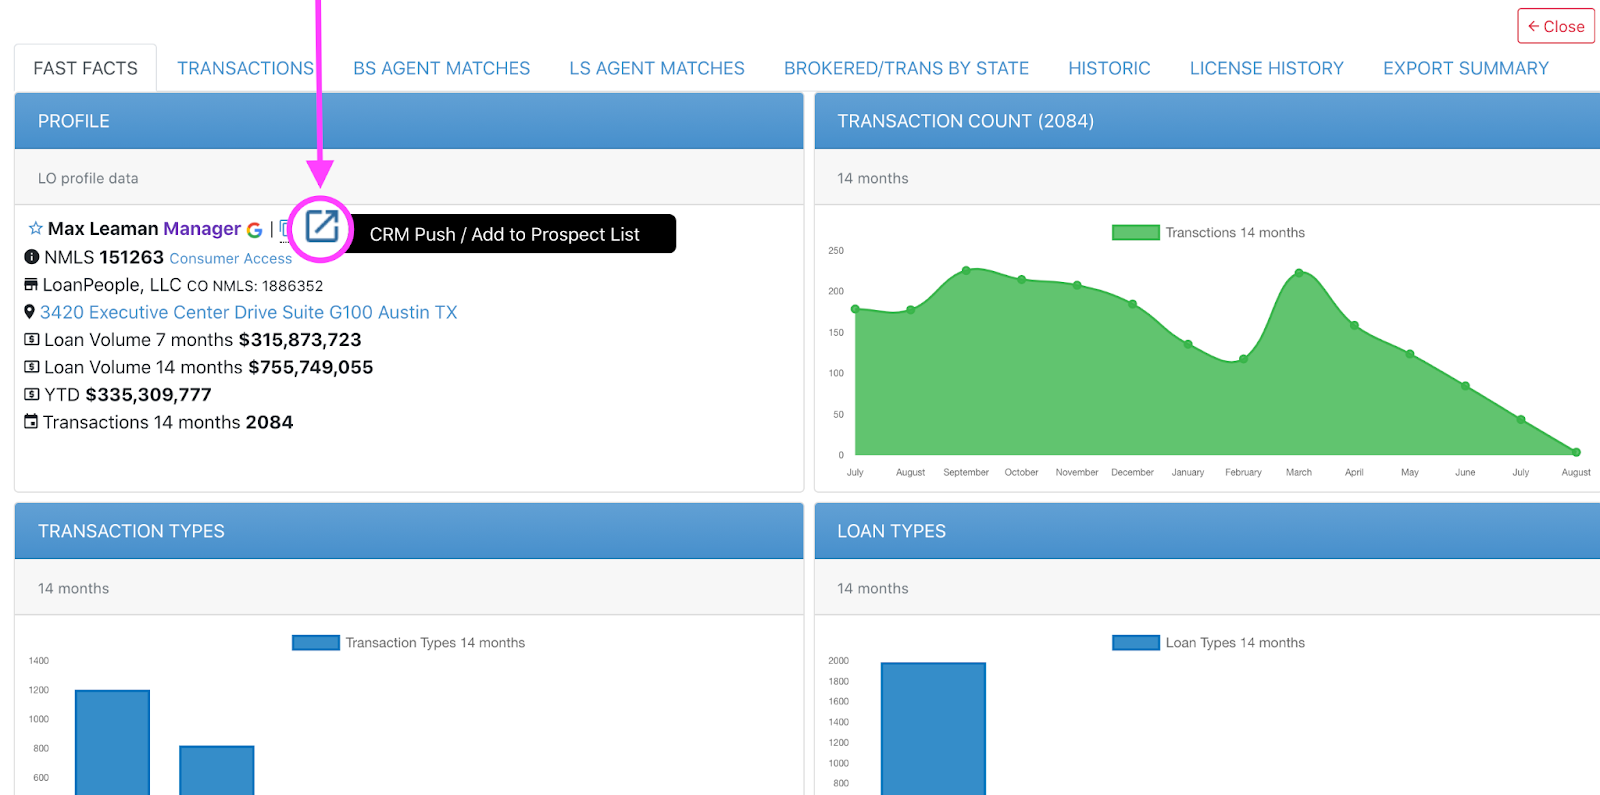
Task: Click the CO NMLS: 1886352 text
Action: pyautogui.click(x=255, y=286)
